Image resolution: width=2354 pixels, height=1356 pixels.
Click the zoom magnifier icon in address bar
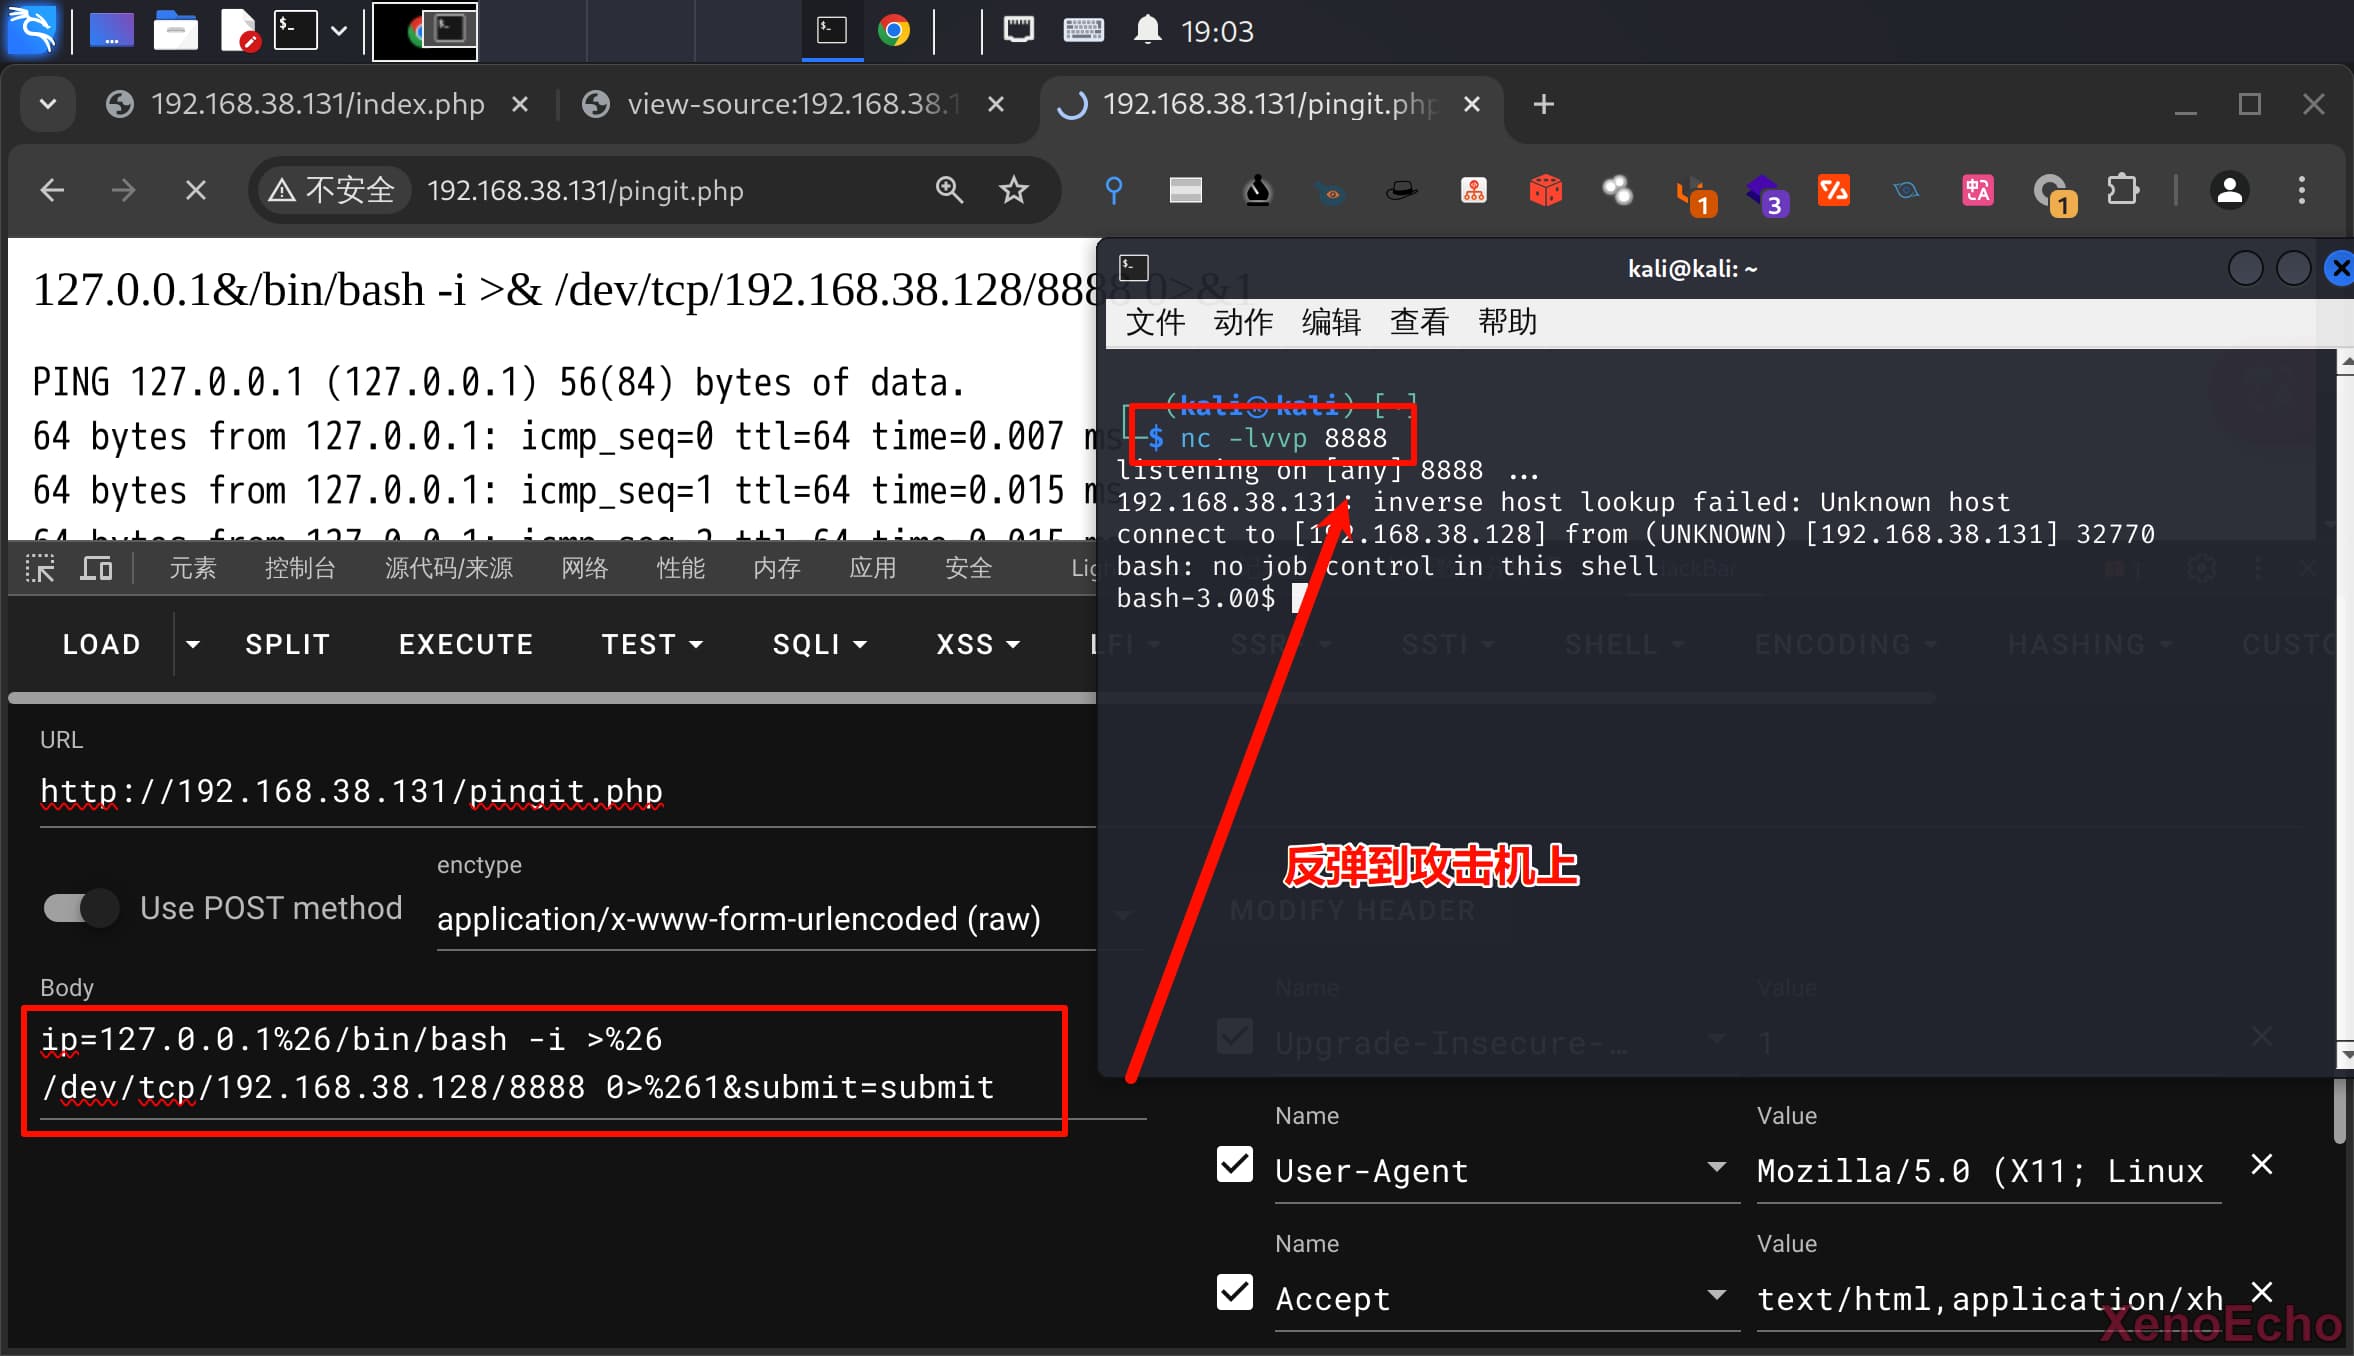tap(949, 190)
